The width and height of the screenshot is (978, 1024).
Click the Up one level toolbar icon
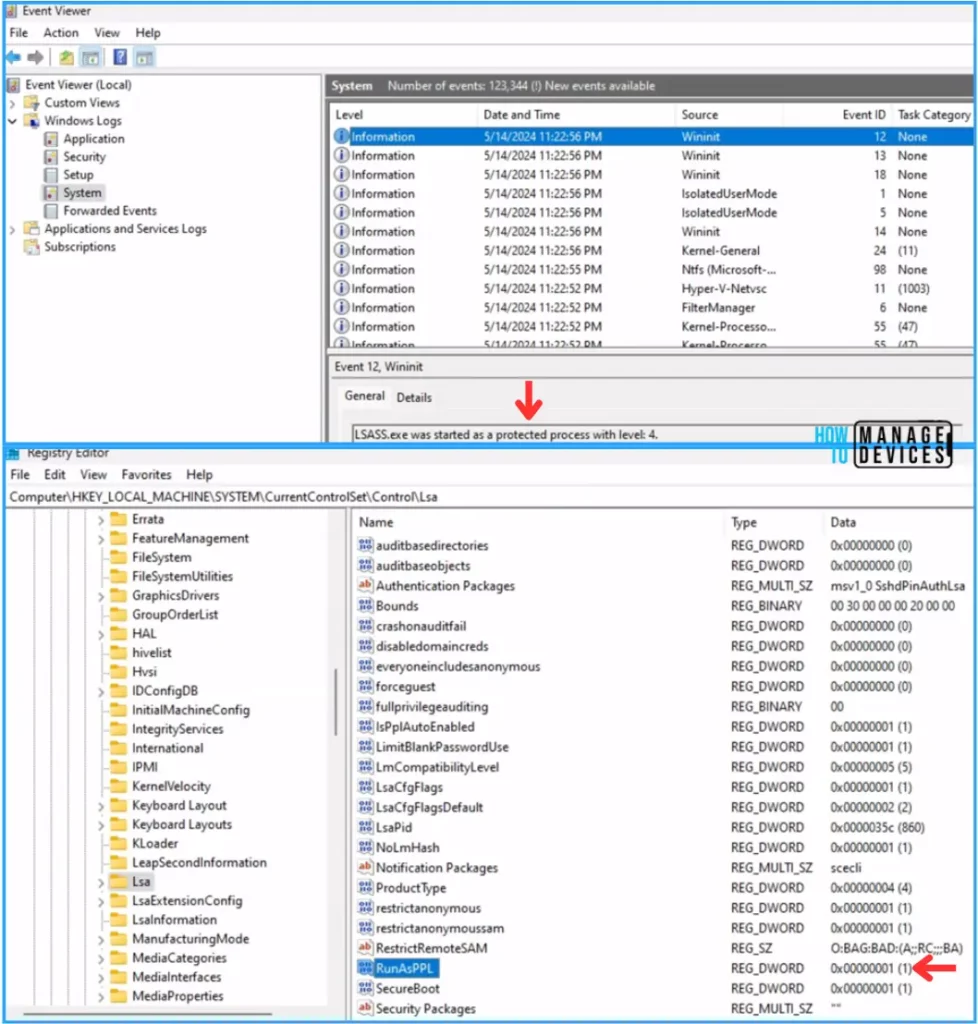click(66, 57)
